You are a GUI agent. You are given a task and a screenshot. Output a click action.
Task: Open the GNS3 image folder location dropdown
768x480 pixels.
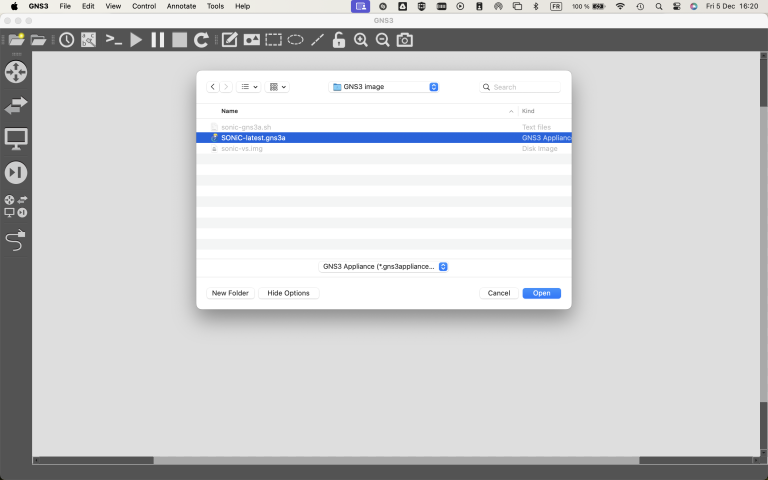pos(385,87)
